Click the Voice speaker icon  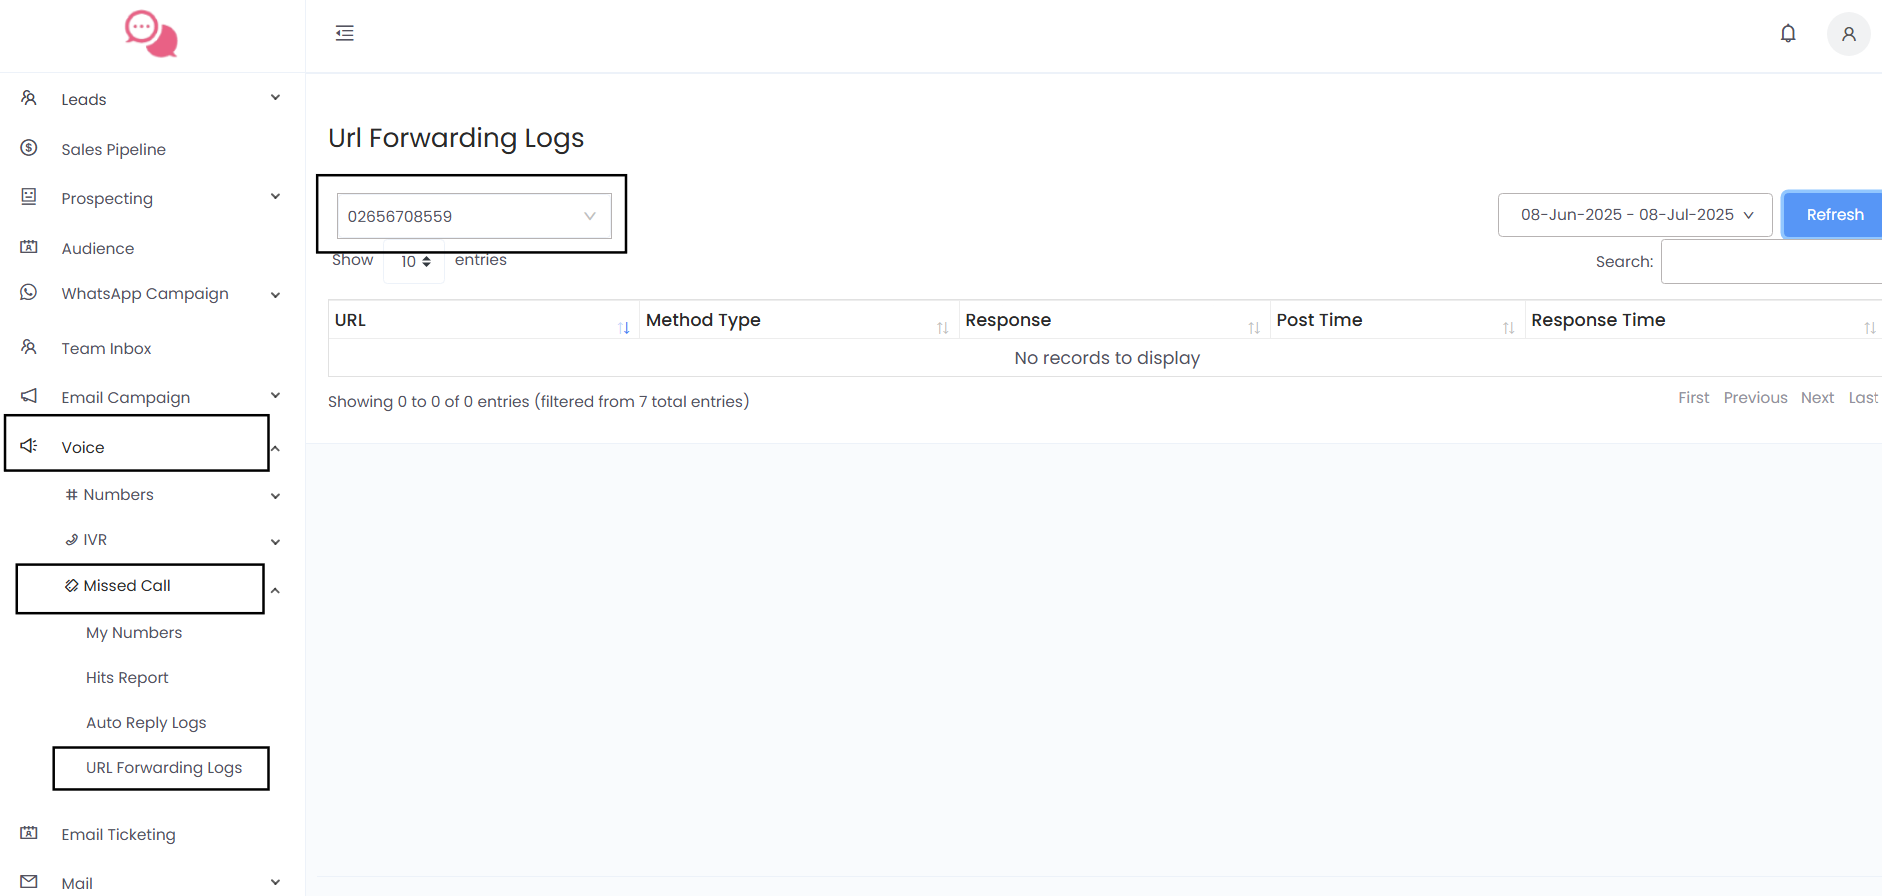[29, 446]
